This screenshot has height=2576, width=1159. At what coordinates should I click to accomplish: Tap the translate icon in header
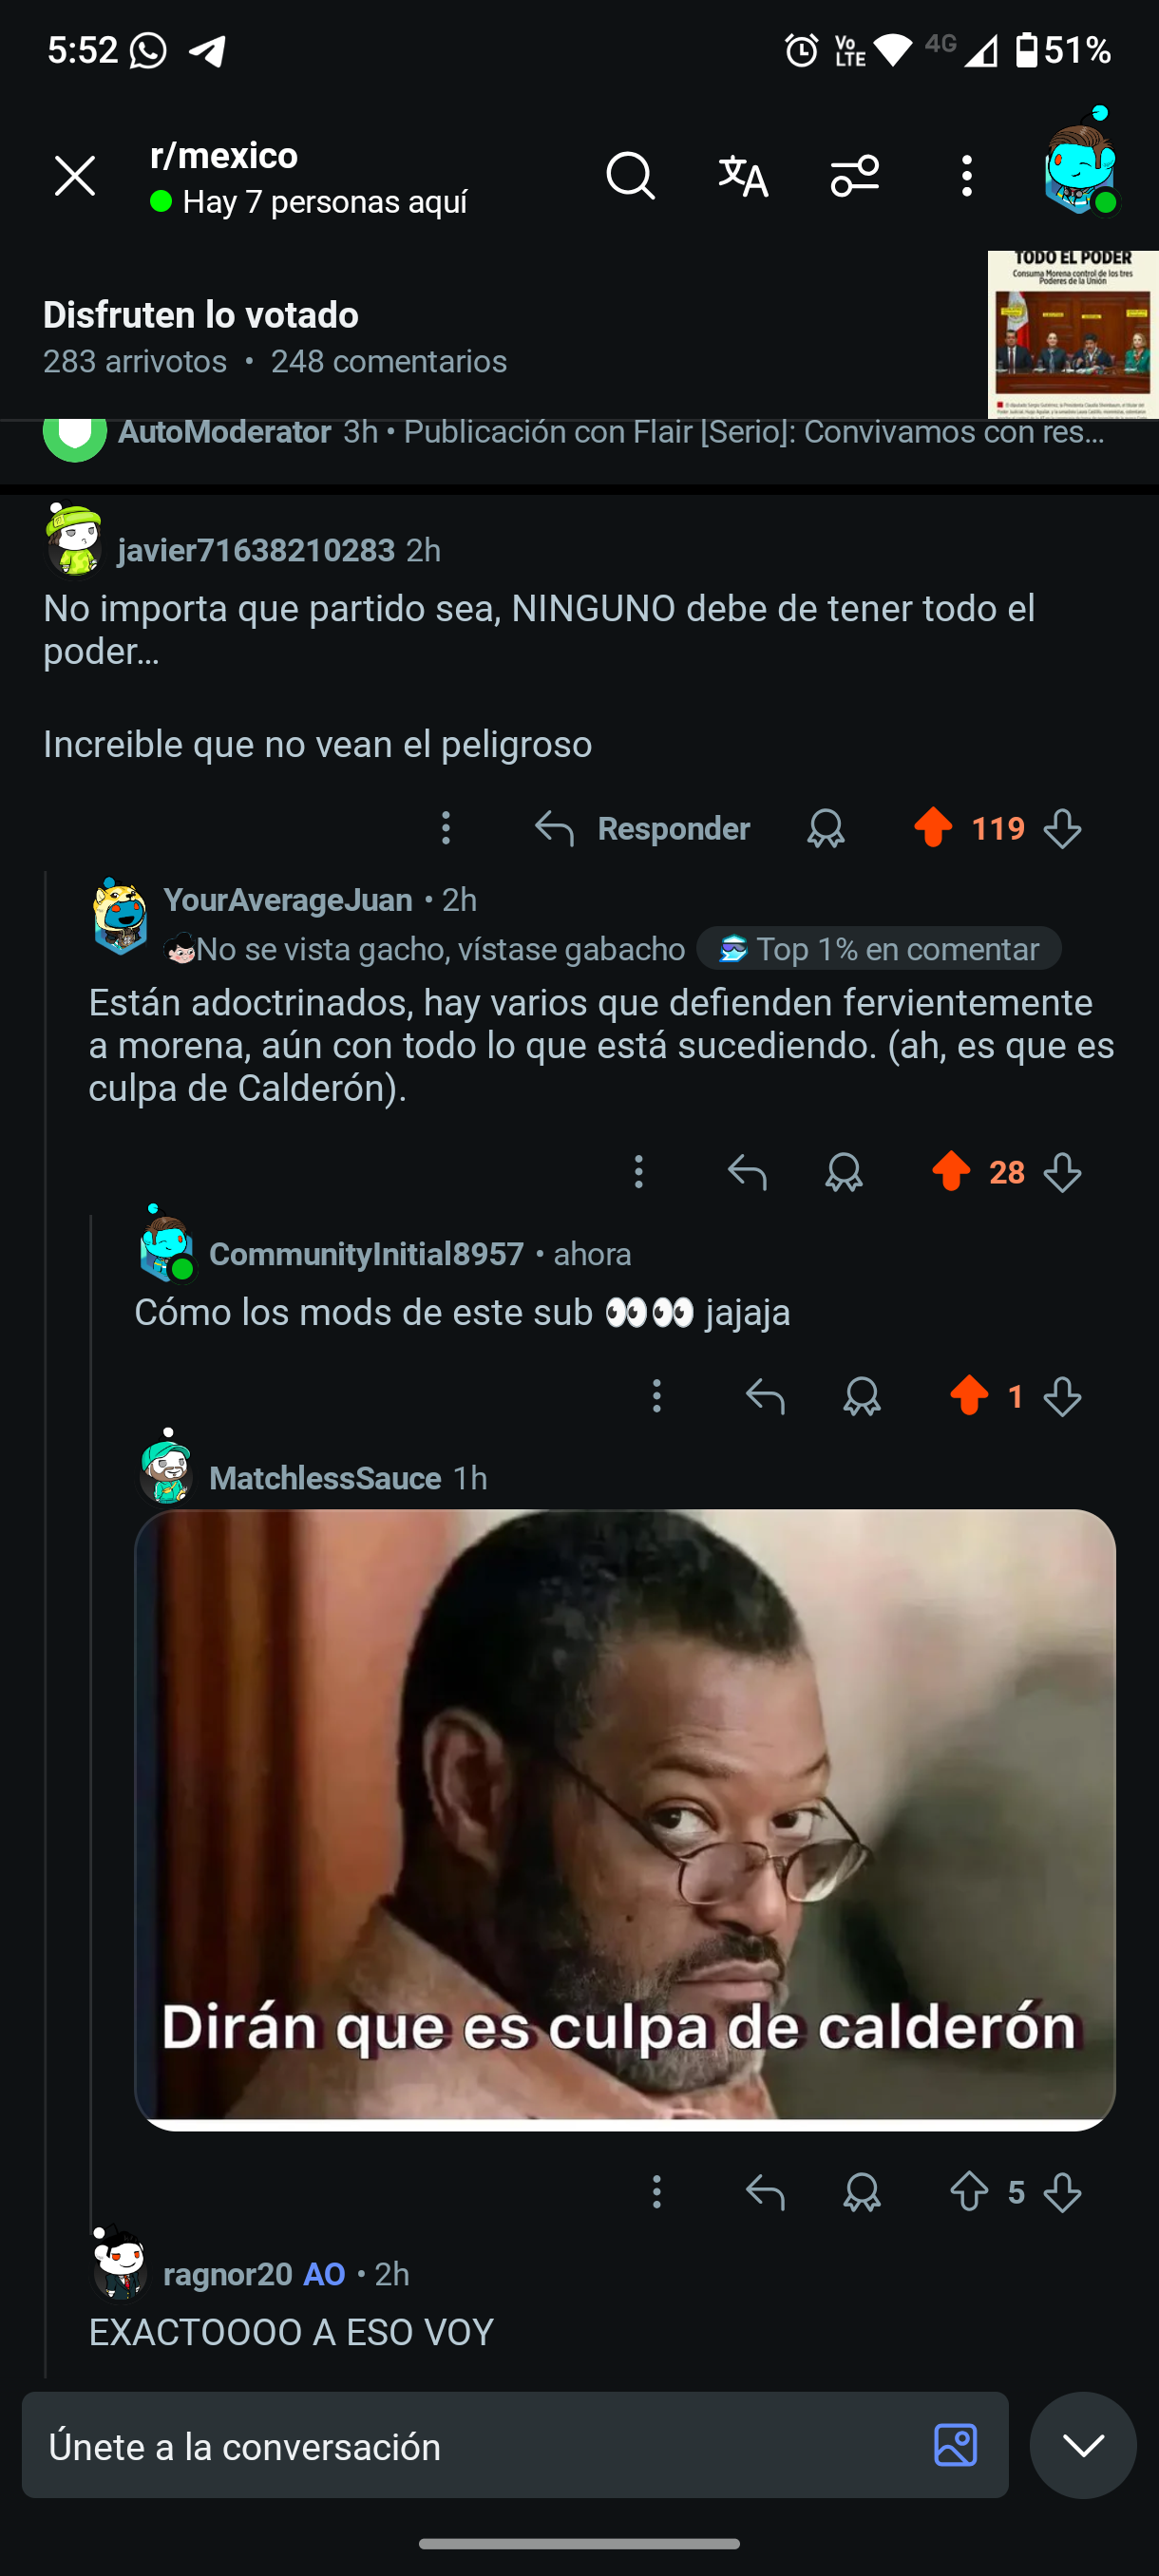click(x=743, y=176)
